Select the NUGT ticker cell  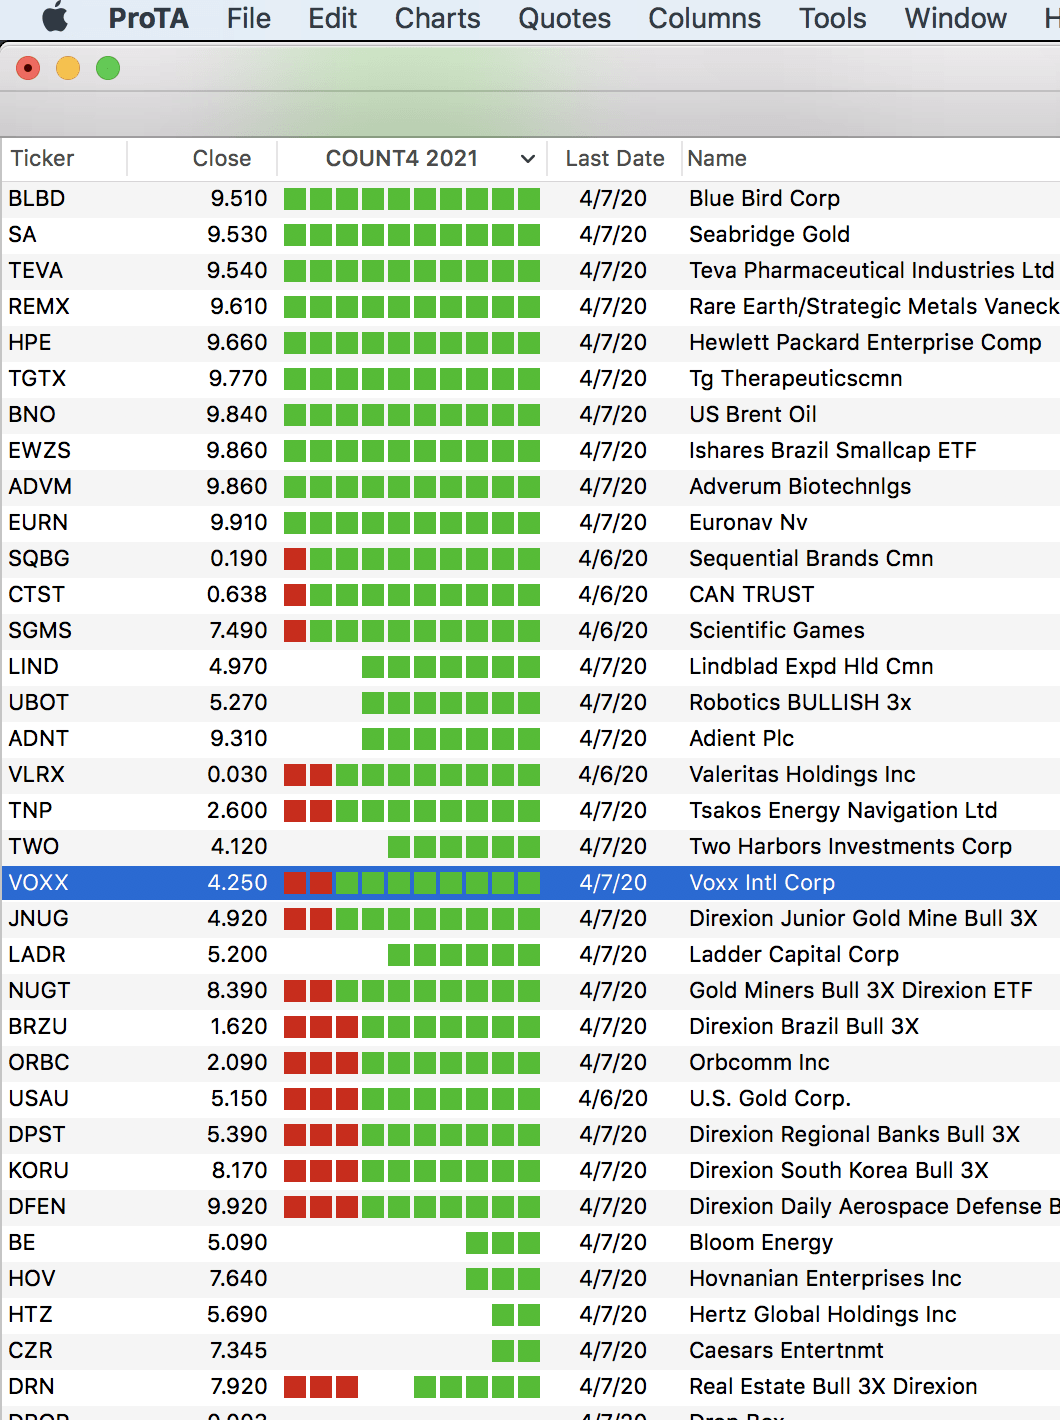pyautogui.click(x=39, y=991)
